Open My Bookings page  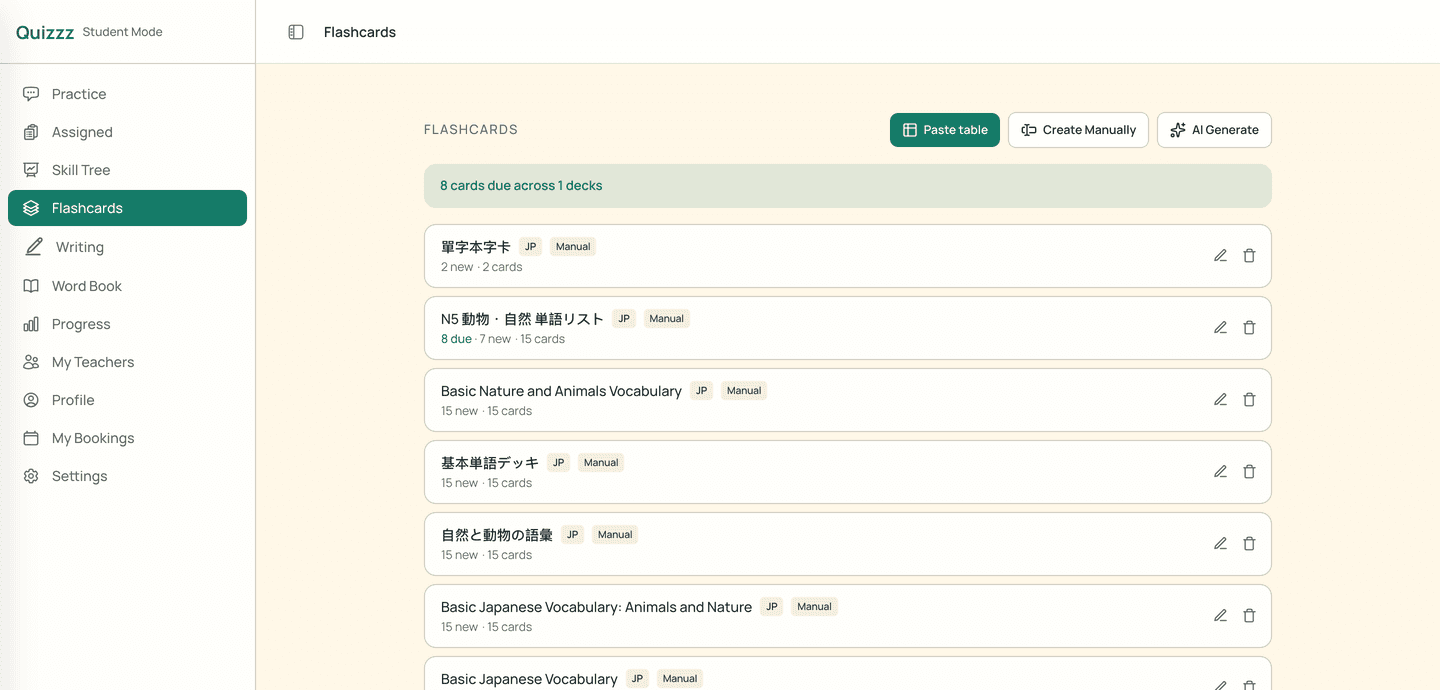(x=127, y=438)
